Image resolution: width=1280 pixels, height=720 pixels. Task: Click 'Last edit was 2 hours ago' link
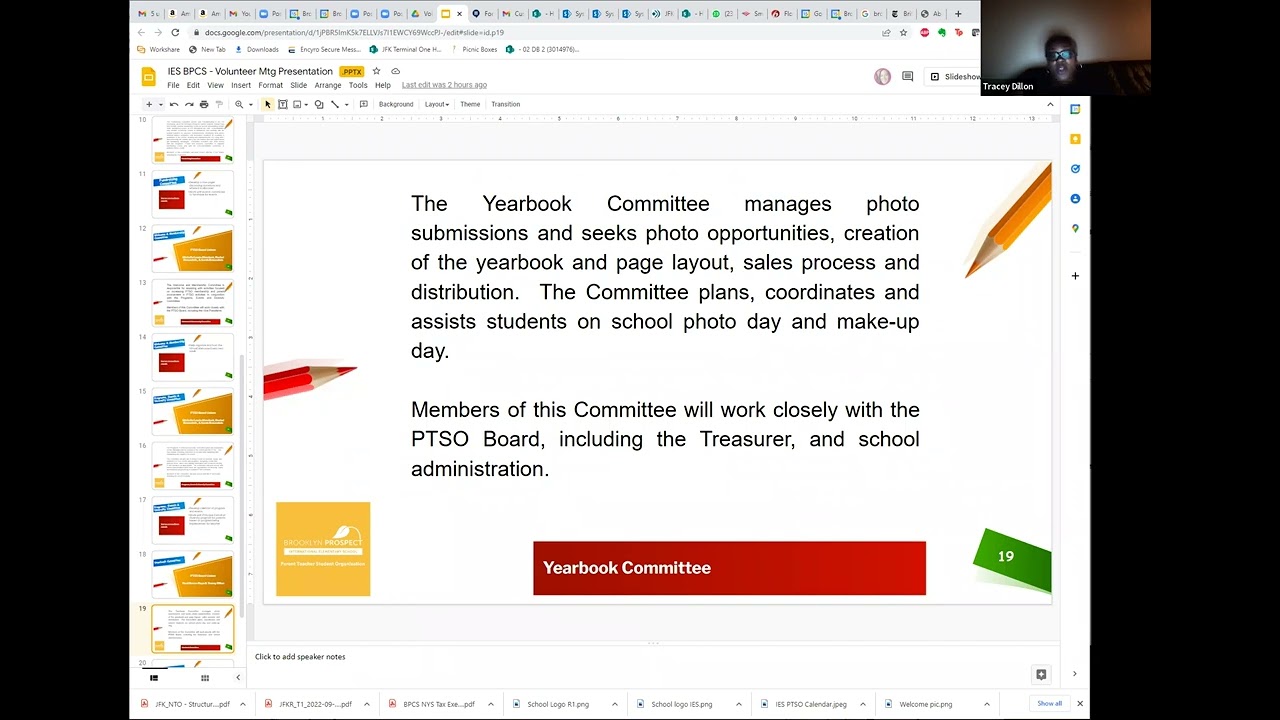pyautogui.click(x=444, y=85)
